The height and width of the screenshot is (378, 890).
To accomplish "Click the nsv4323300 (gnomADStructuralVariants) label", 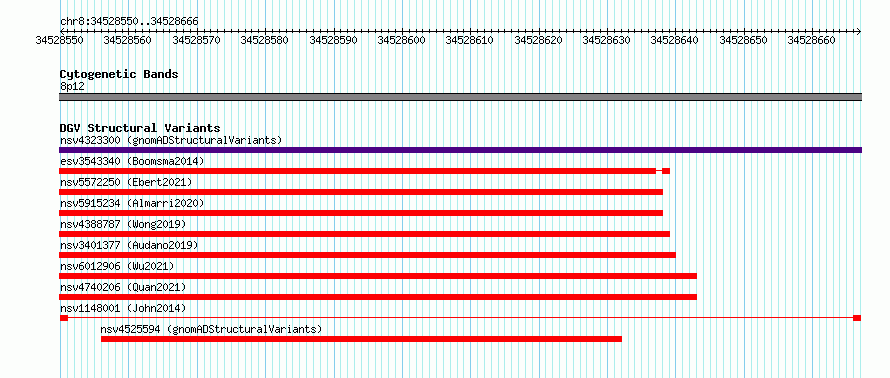I will 171,140.
